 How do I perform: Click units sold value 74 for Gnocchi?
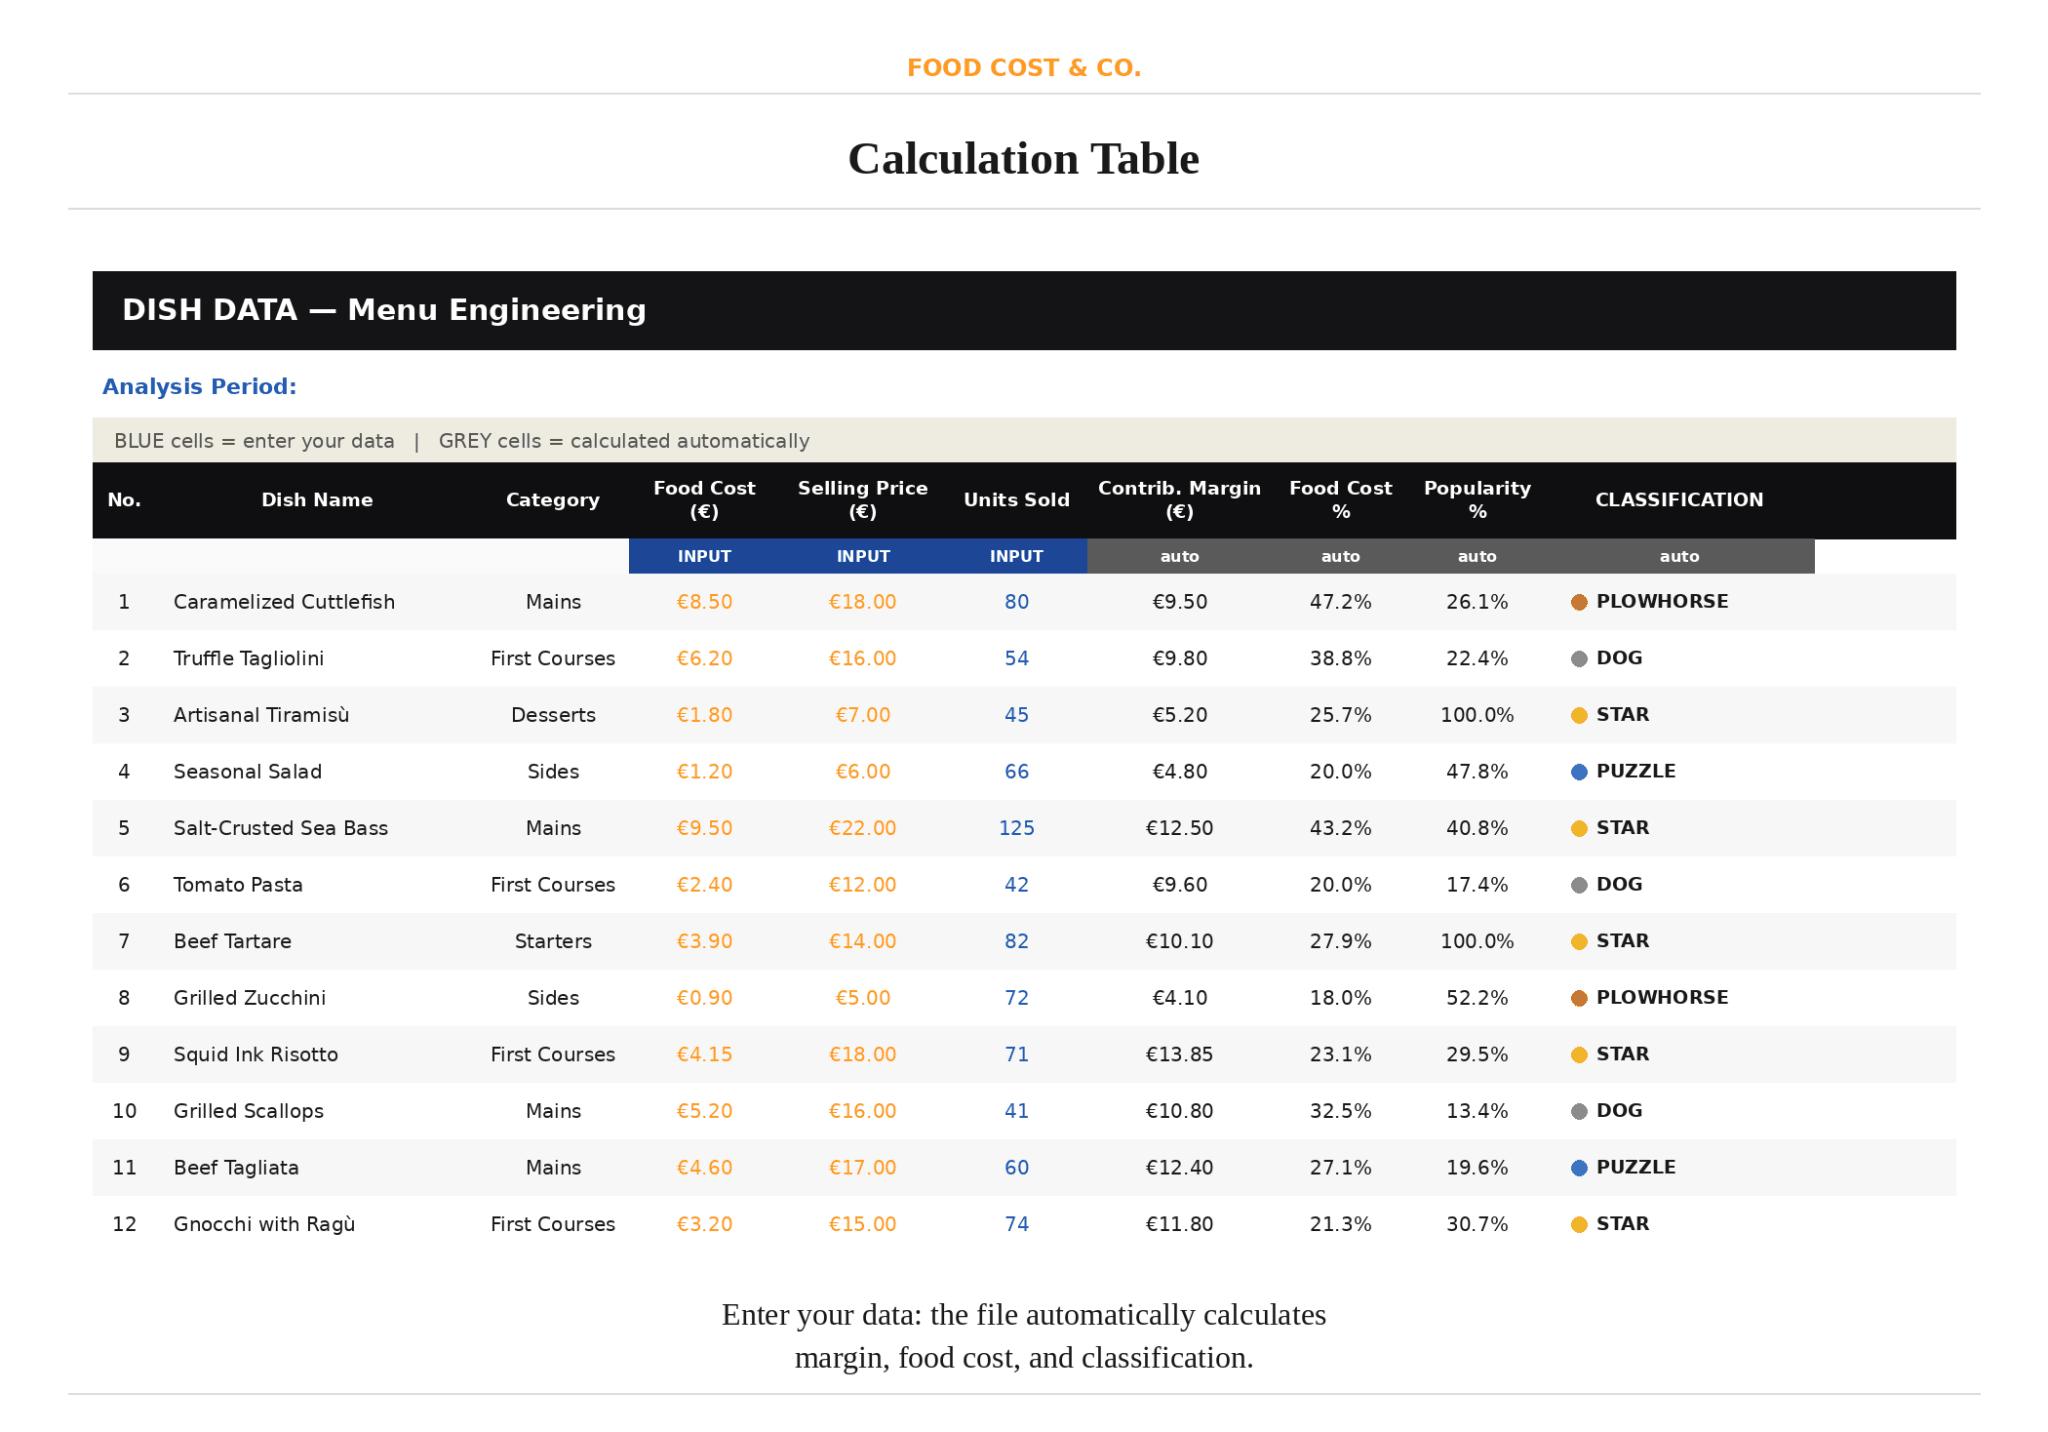[1016, 1224]
